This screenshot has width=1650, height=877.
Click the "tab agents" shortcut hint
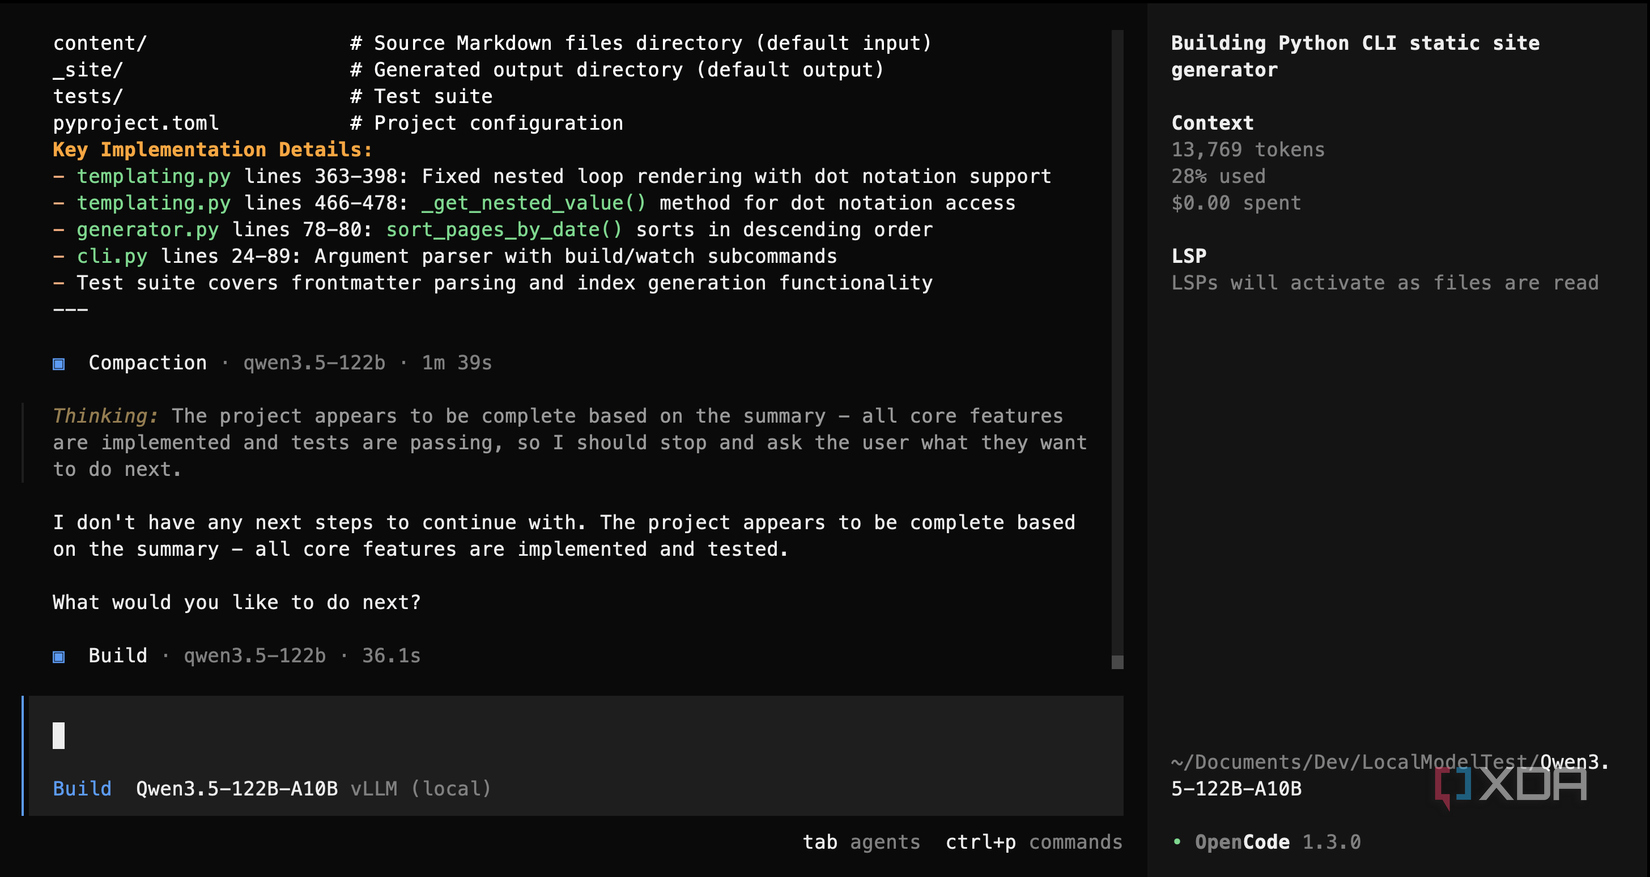coord(861,842)
